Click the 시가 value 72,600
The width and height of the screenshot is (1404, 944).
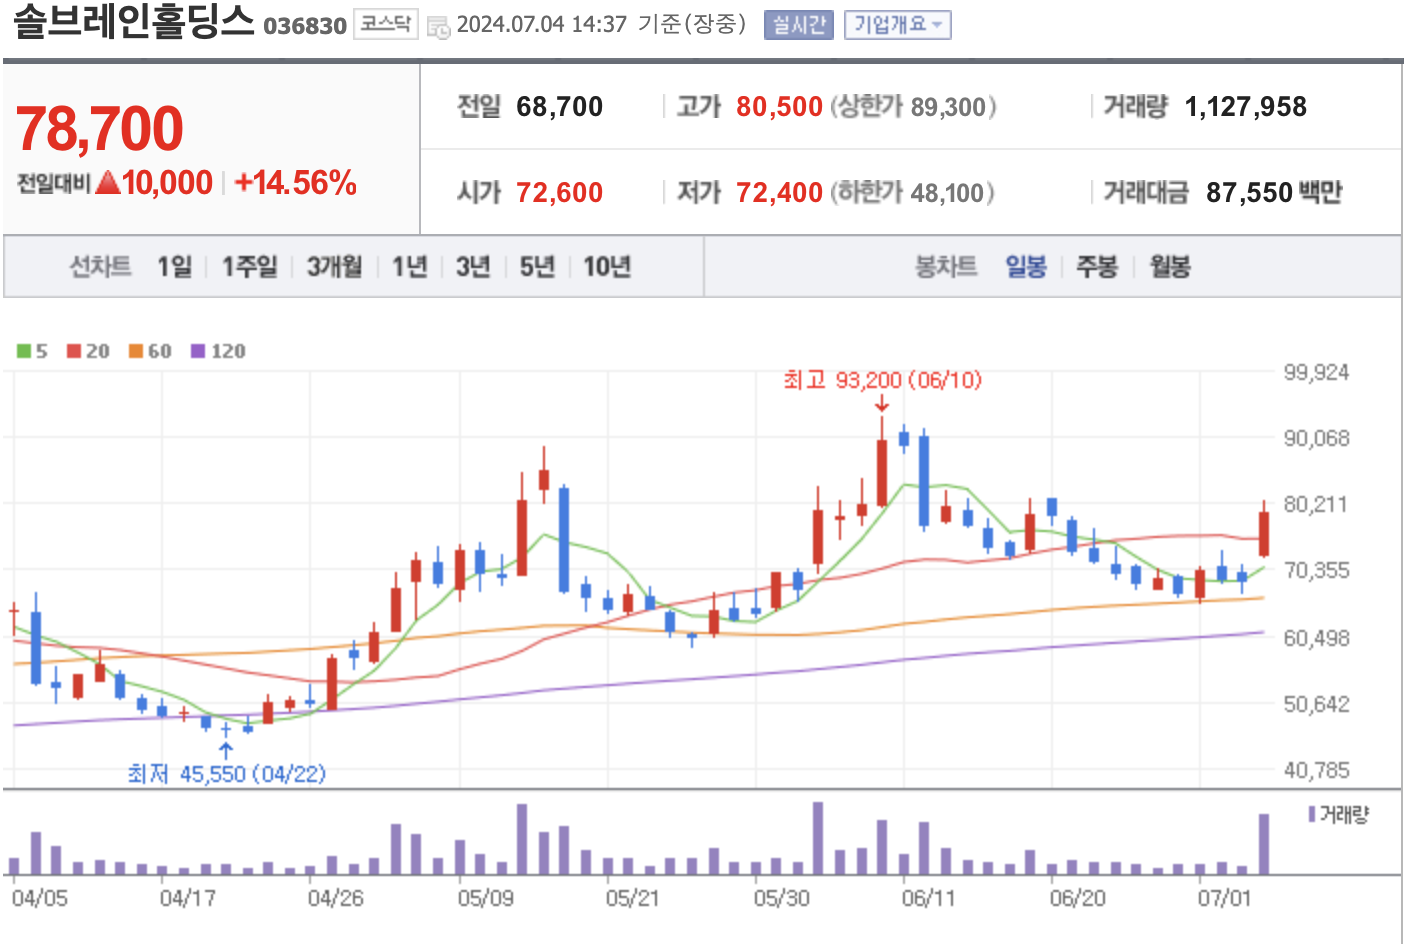coord(560,193)
